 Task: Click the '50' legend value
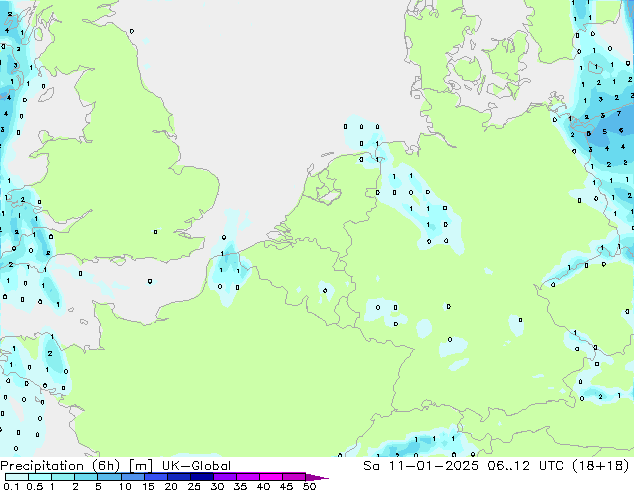tap(309, 486)
